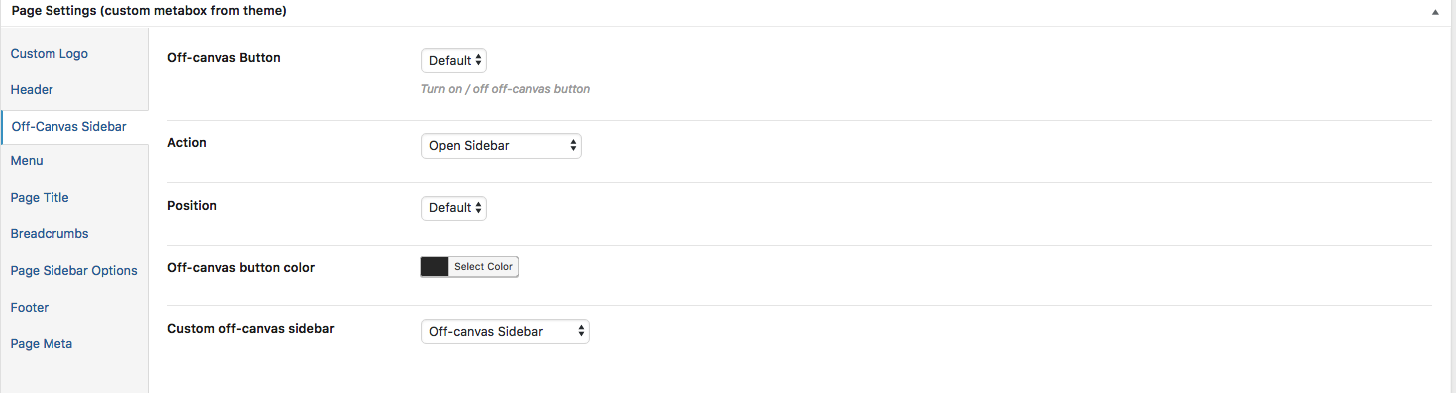
Task: Click the Off-canvas button color label
Action: coord(241,268)
